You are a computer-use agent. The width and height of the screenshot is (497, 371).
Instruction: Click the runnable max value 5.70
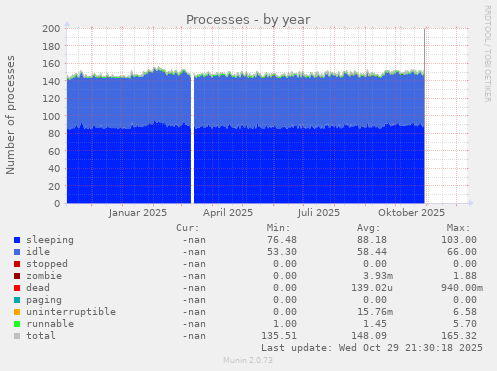coord(465,324)
